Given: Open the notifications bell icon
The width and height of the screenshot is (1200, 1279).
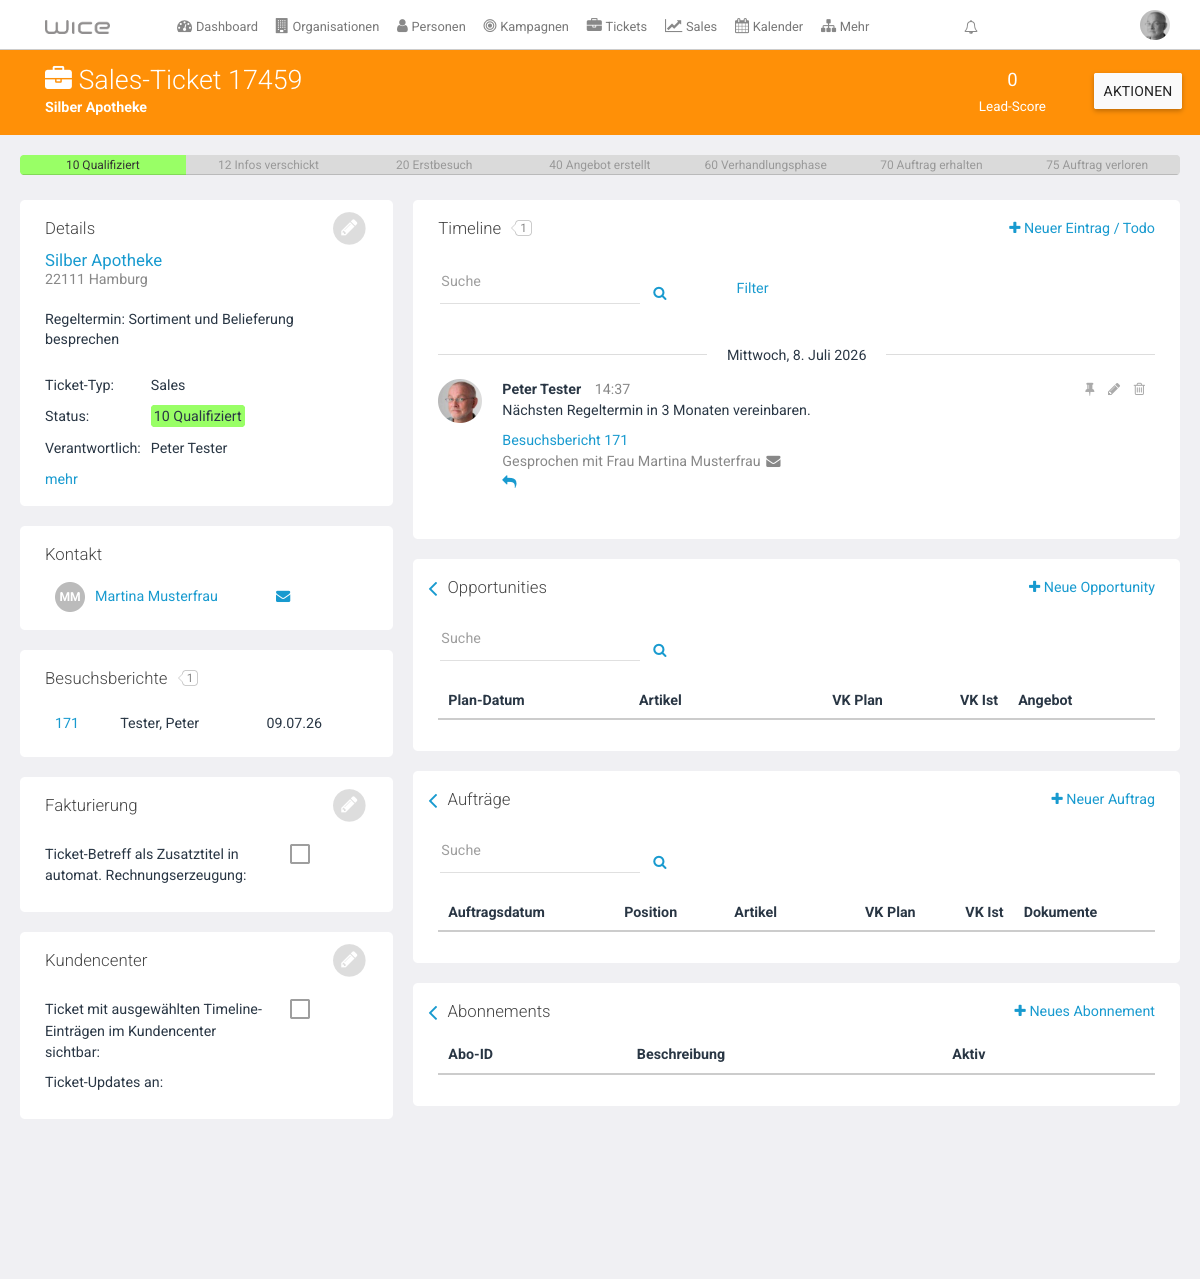Looking at the screenshot, I should pyautogui.click(x=970, y=27).
